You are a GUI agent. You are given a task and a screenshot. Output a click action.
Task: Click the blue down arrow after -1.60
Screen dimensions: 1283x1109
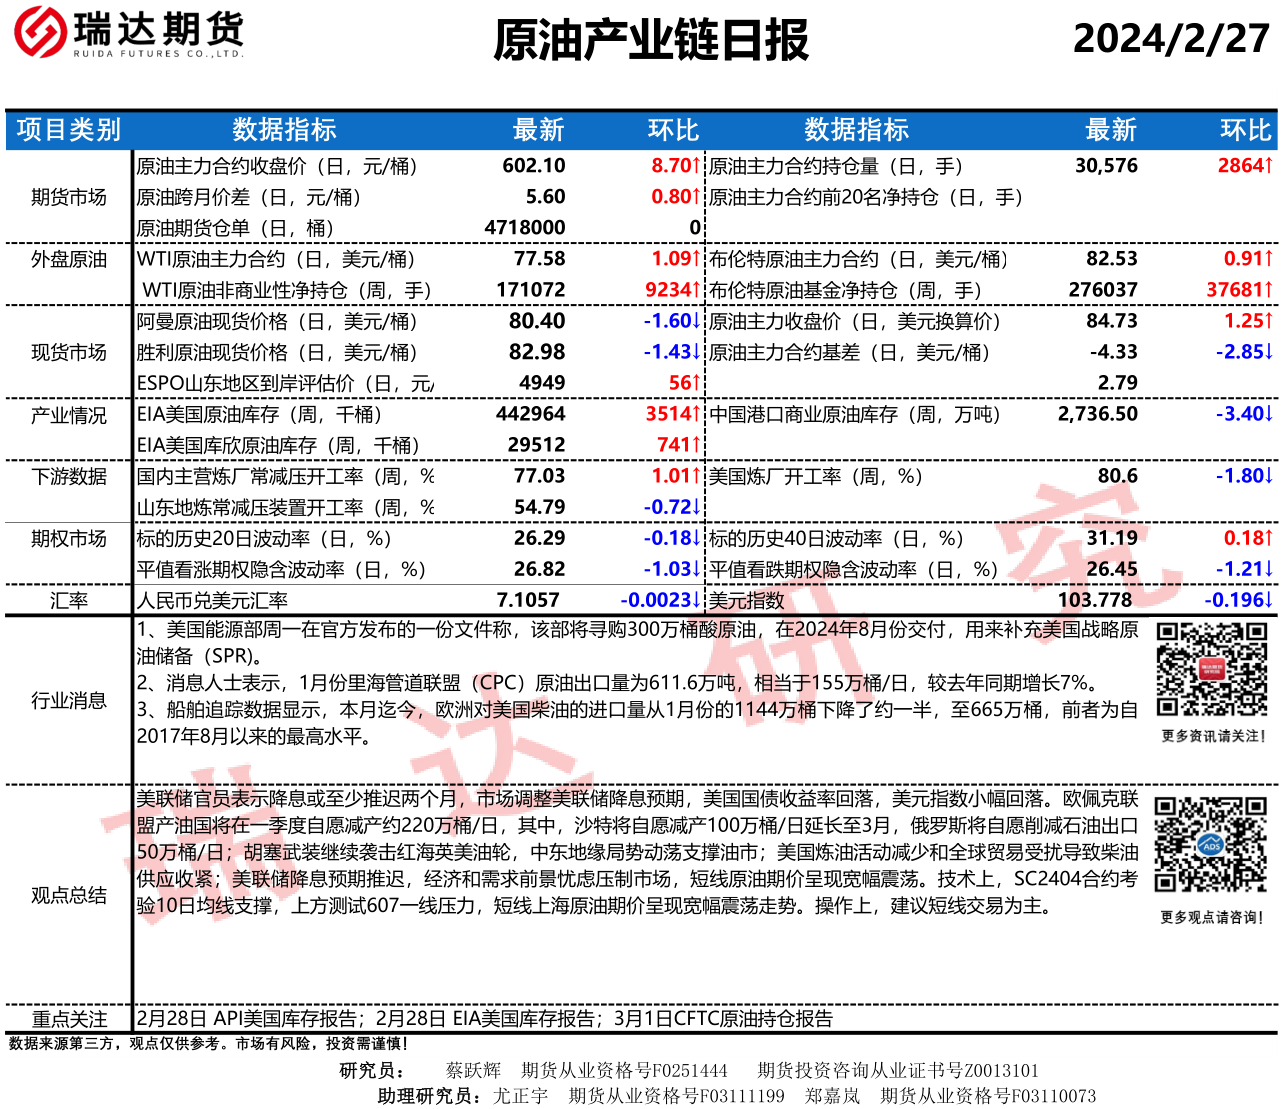click(698, 321)
